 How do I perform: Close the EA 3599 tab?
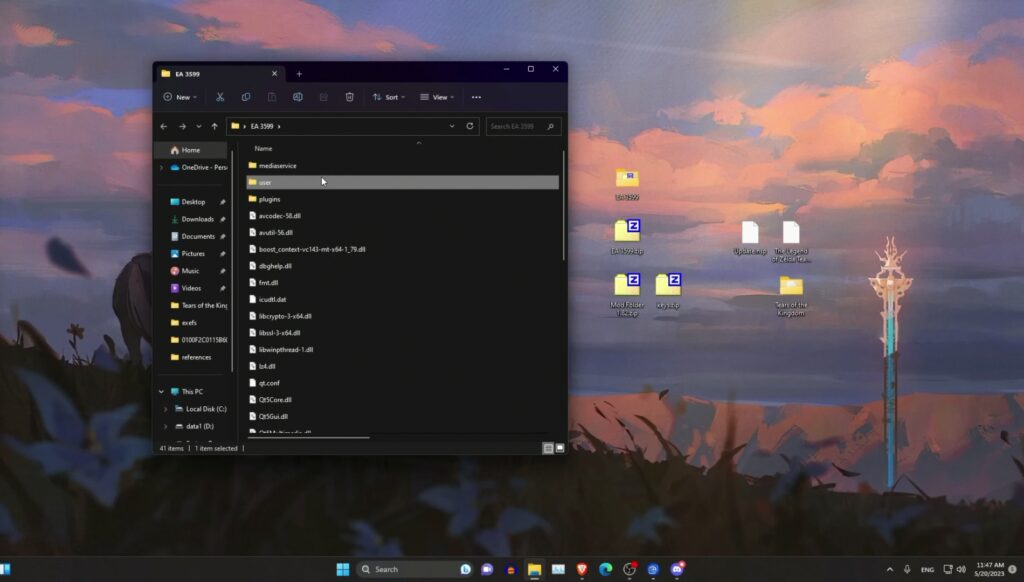coord(274,74)
